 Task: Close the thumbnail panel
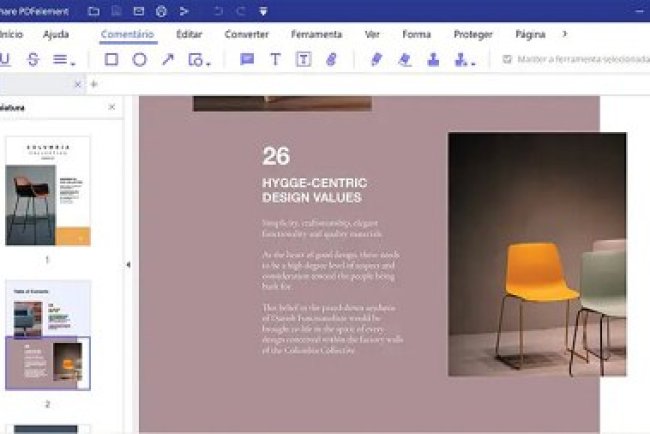coord(111,107)
